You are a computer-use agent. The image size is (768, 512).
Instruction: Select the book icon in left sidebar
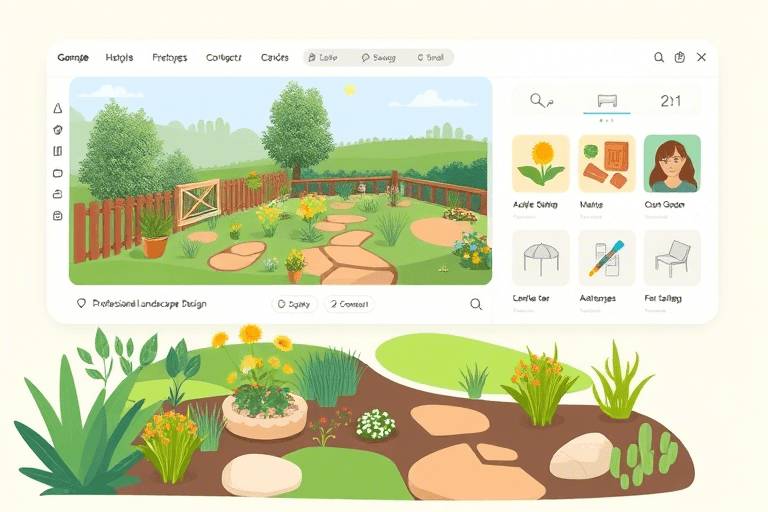[58, 151]
